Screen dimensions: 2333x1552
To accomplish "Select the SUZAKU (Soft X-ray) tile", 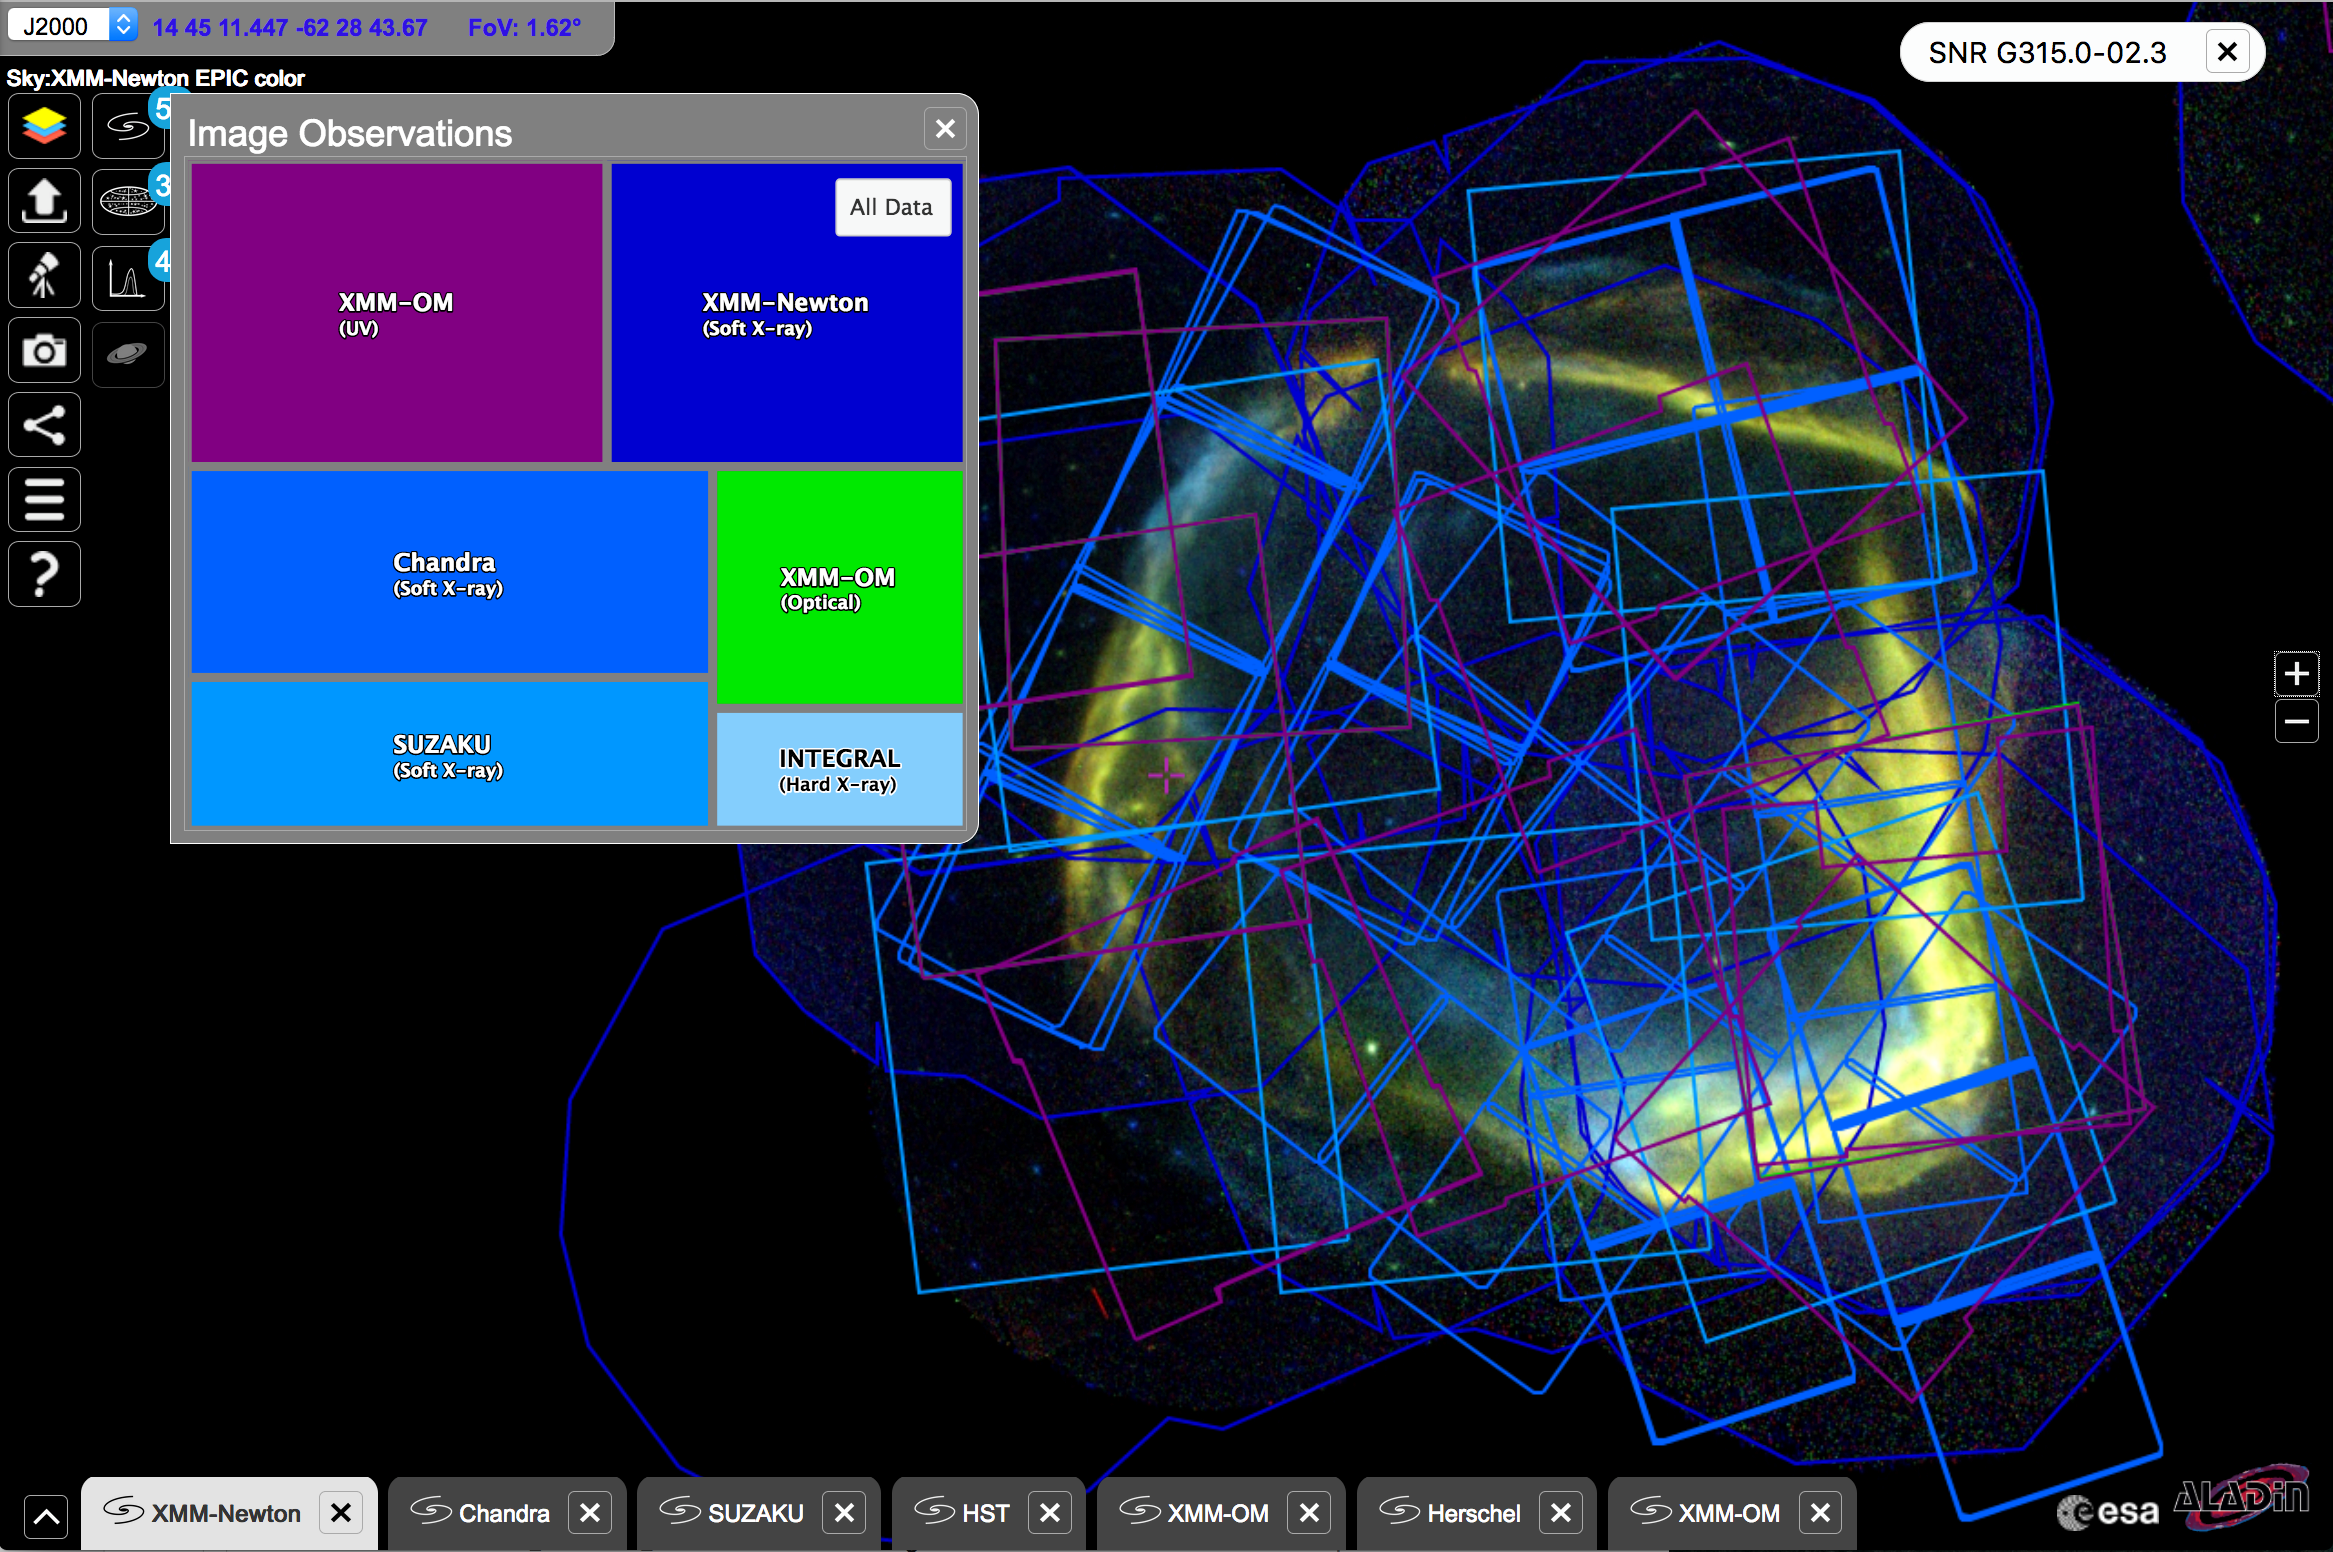I will 449,755.
